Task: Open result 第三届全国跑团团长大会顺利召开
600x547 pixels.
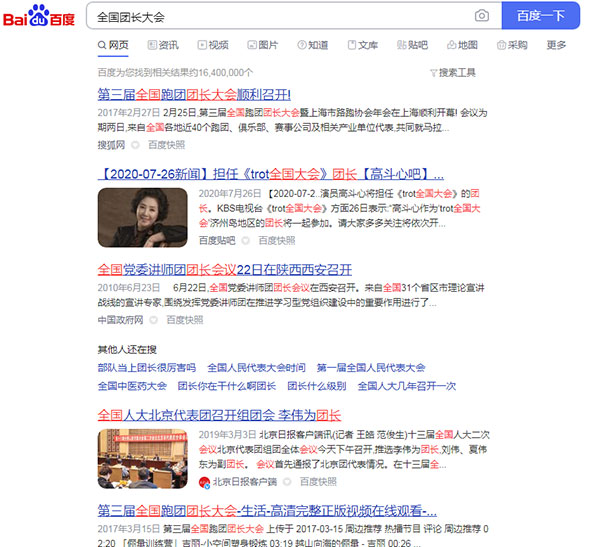Action: [194, 94]
